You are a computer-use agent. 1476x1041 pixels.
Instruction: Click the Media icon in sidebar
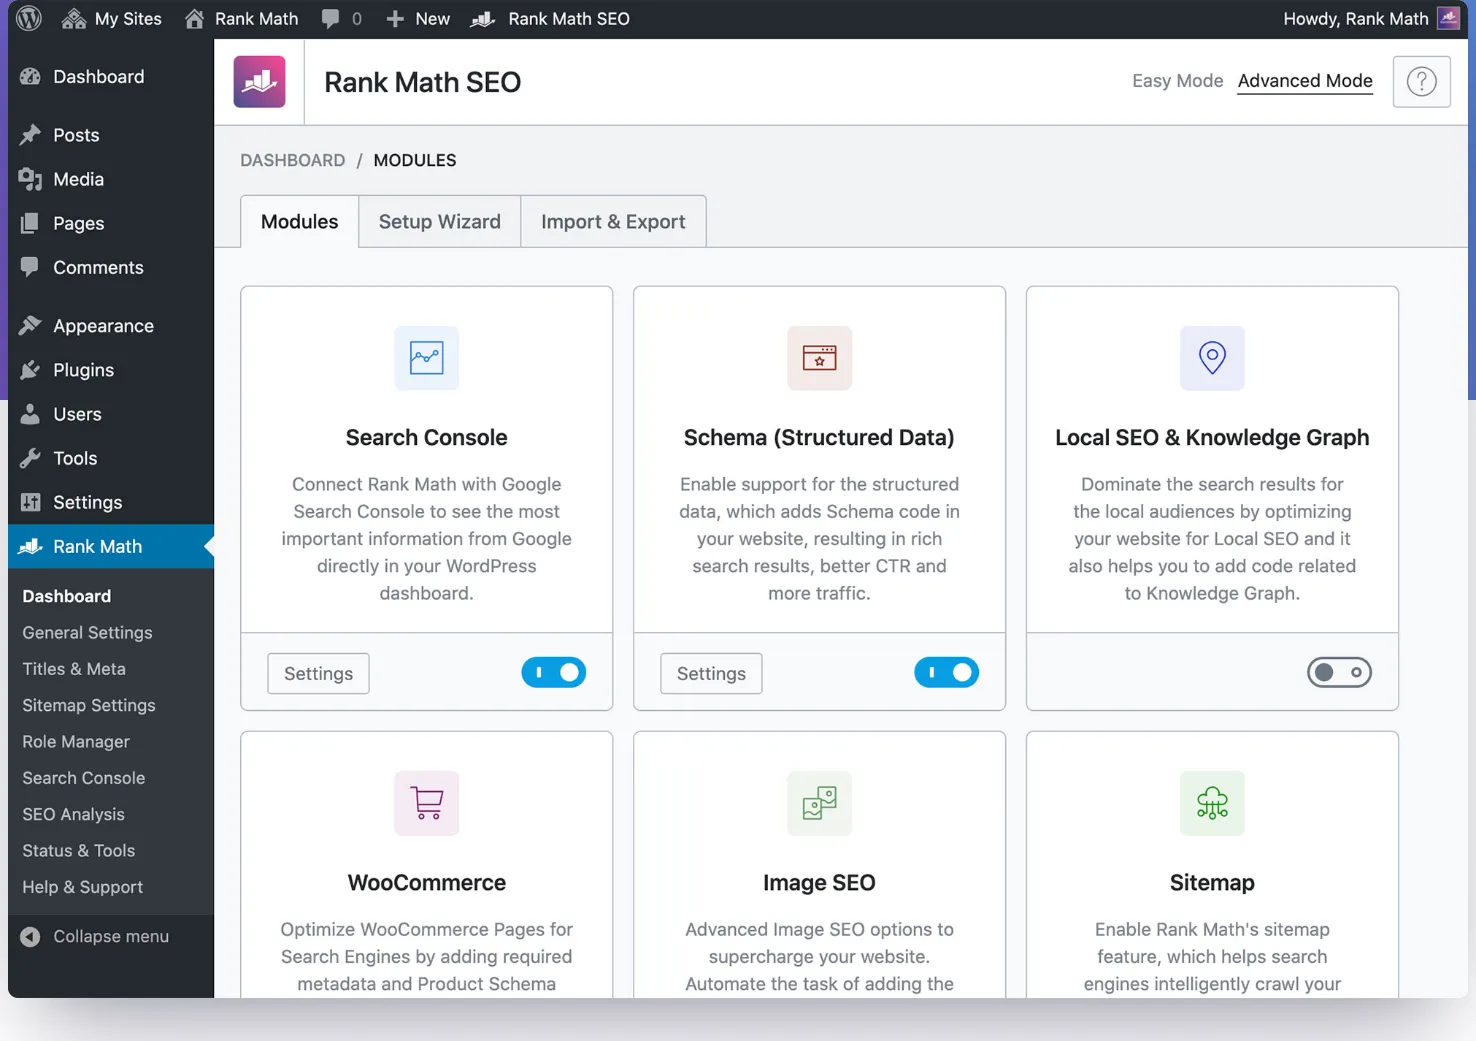31,179
